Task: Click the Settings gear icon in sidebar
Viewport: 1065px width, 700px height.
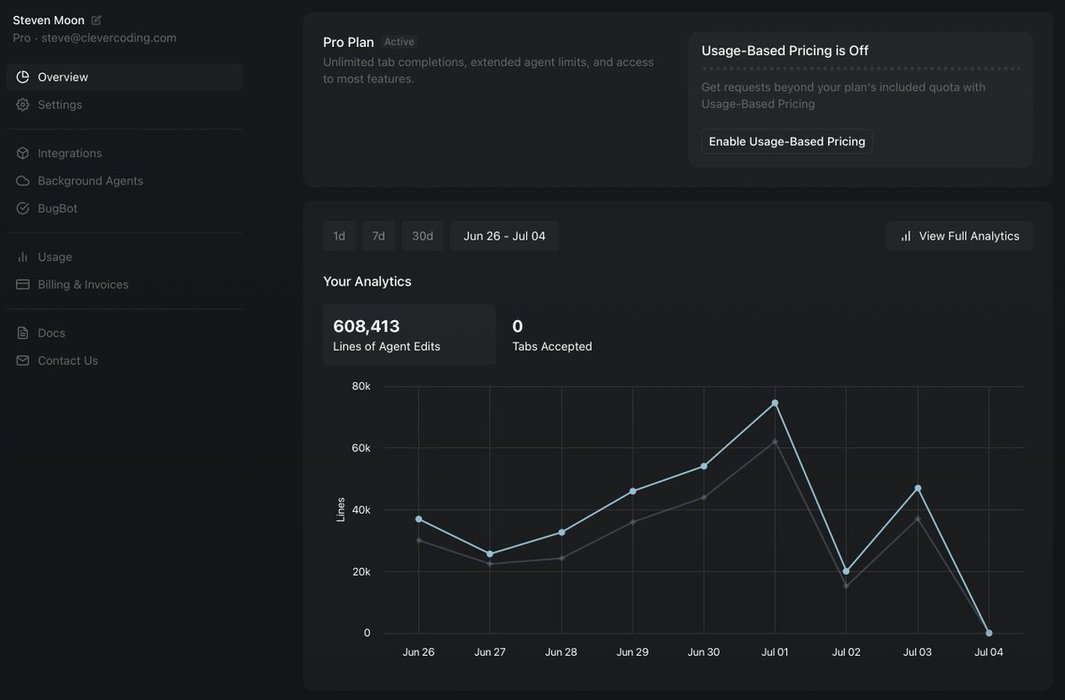Action: (x=23, y=105)
